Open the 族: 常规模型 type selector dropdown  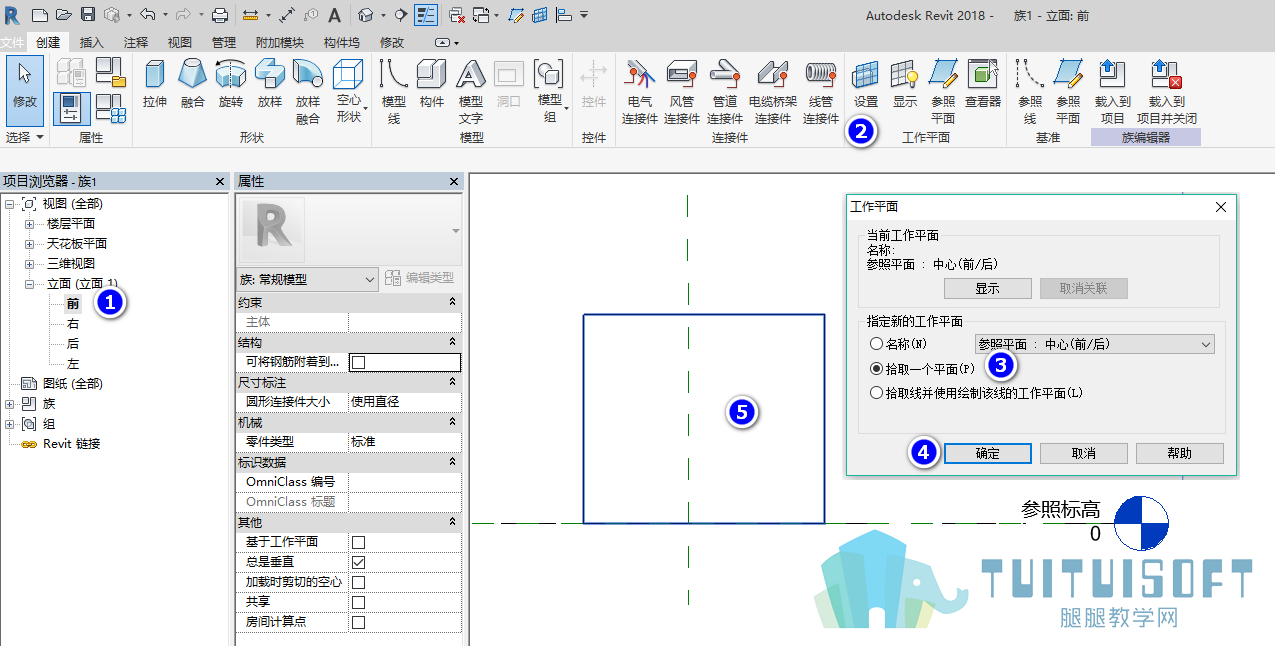[x=308, y=279]
